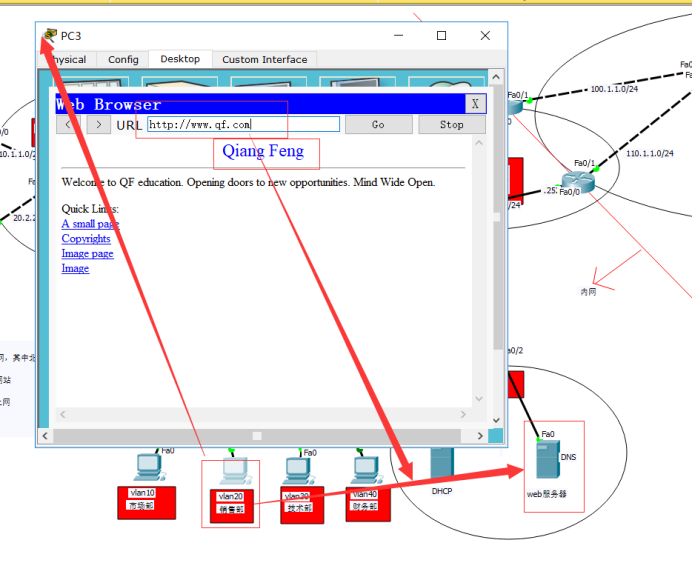Open the Physical tab in PC3
693x561 pixels.
tap(67, 59)
